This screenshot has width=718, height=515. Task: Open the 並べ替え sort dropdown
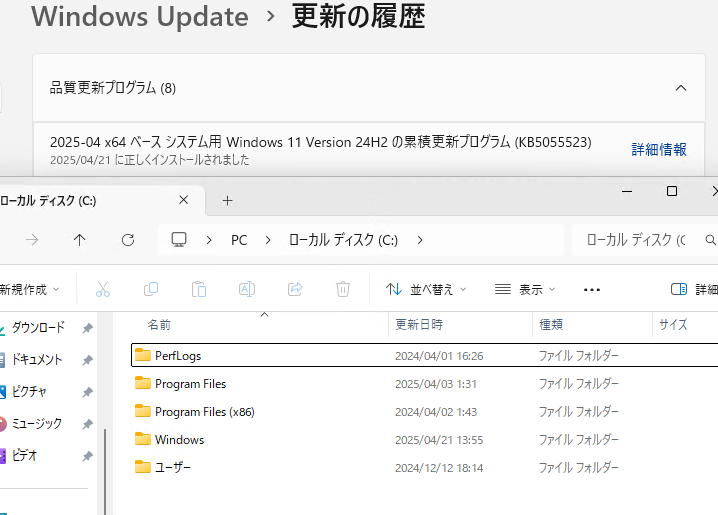point(426,289)
